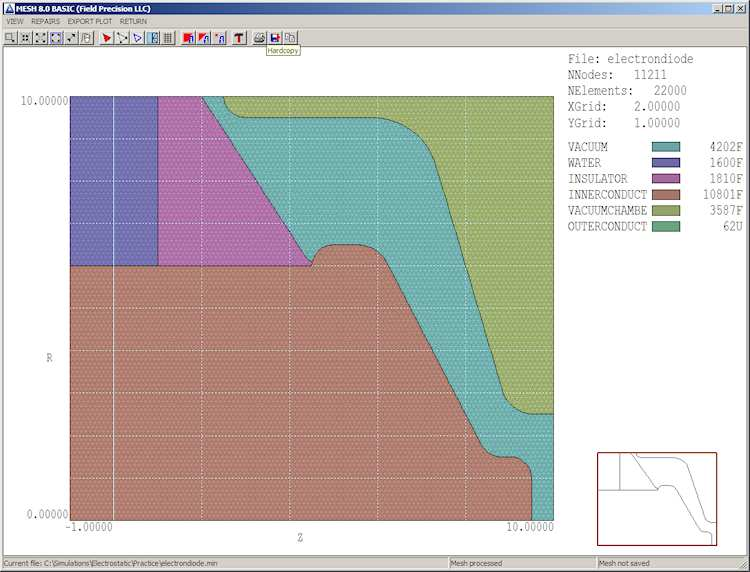Screen dimensions: 750x572
Task: Open the VIEW menu
Action: 15,21
